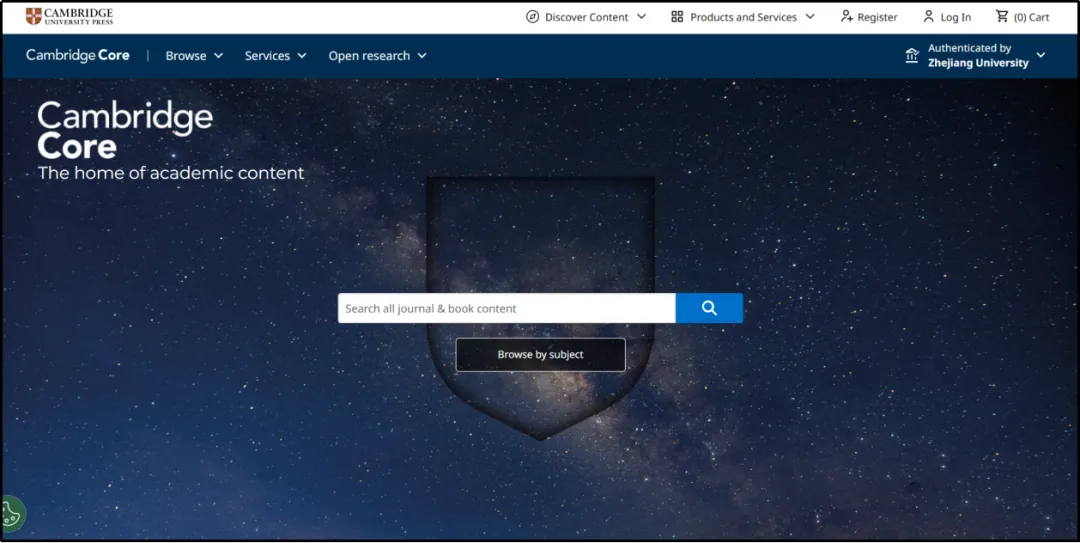The image size is (1080, 543).
Task: Click the add-user icon beside Register
Action: coord(847,17)
